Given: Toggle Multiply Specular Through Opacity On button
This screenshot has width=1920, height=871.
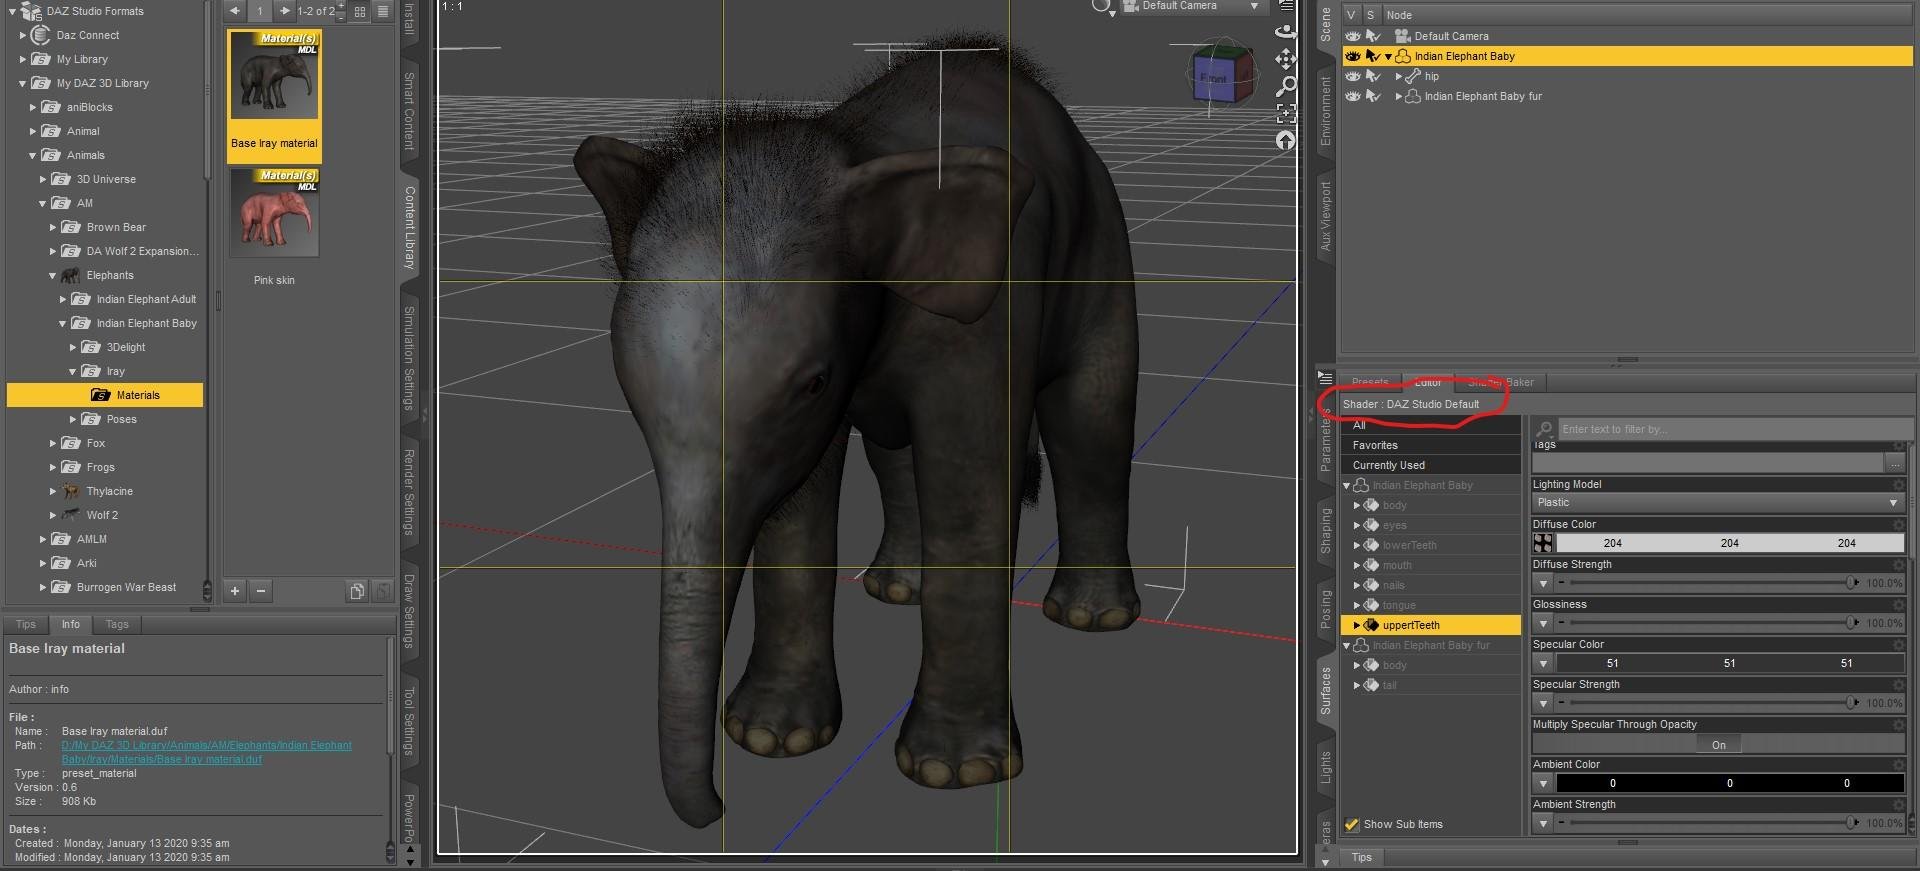Looking at the screenshot, I should click(1718, 745).
